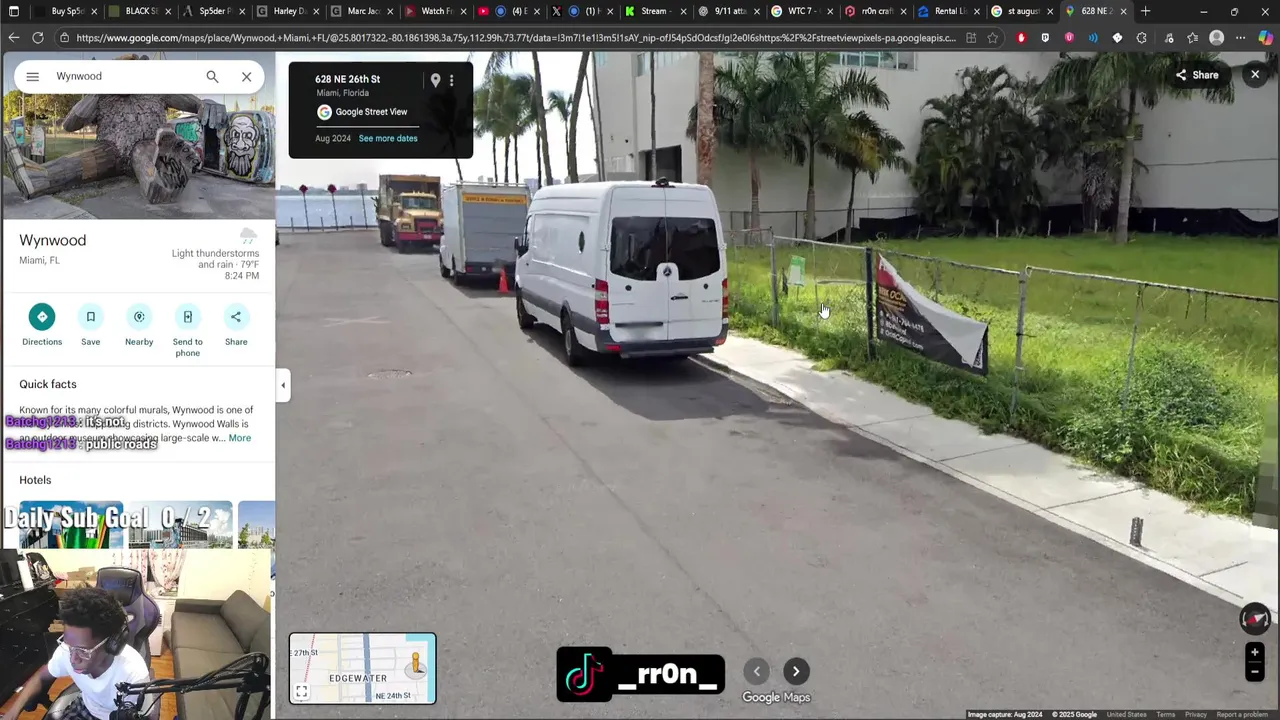Image resolution: width=1280 pixels, height=720 pixels.
Task: Open the Google Maps hamburger menu
Action: (32, 76)
